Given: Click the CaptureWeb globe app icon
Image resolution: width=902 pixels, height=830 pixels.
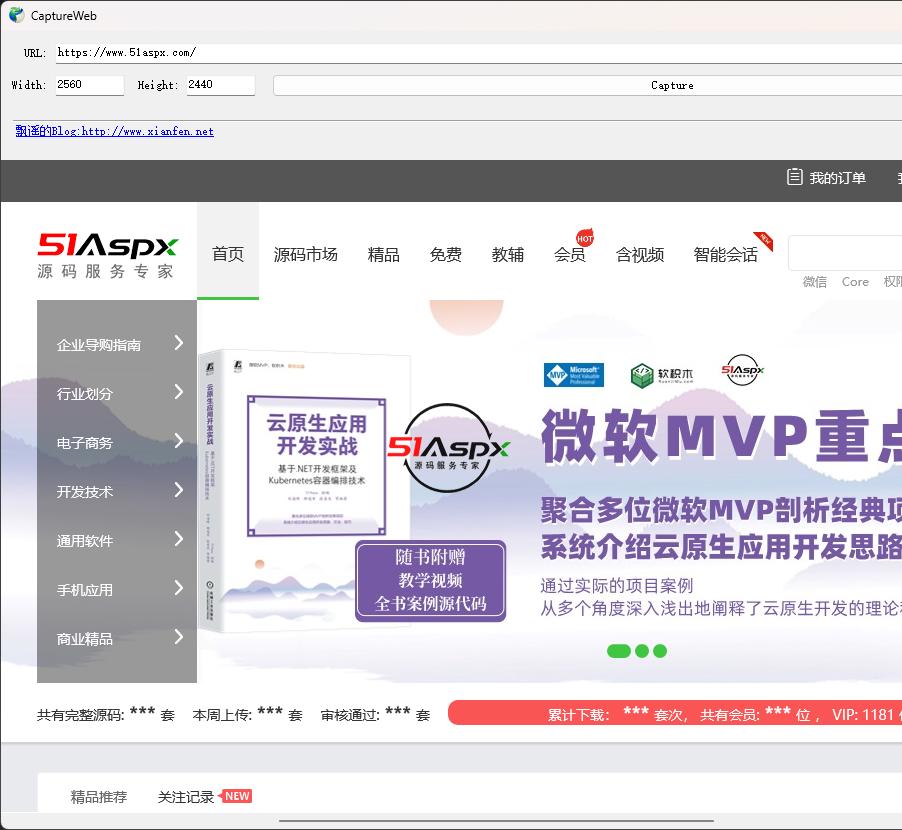Looking at the screenshot, I should click(17, 15).
